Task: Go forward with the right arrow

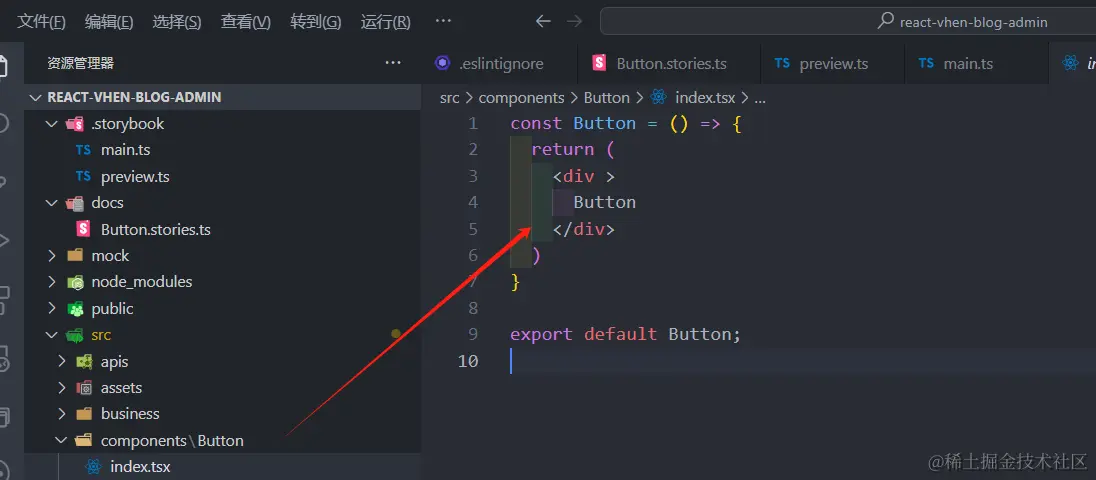Action: pyautogui.click(x=575, y=22)
